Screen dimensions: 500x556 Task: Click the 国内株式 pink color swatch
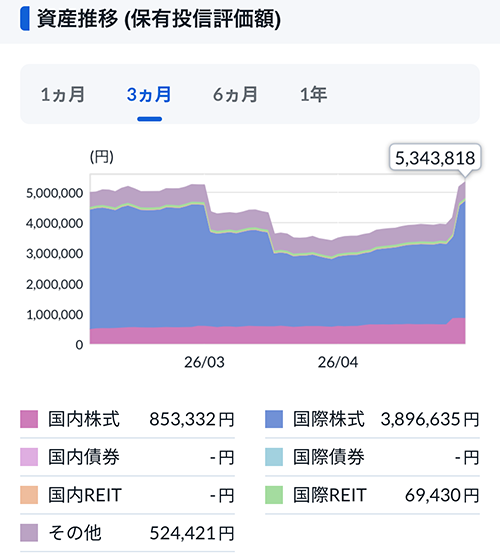(x=29, y=419)
